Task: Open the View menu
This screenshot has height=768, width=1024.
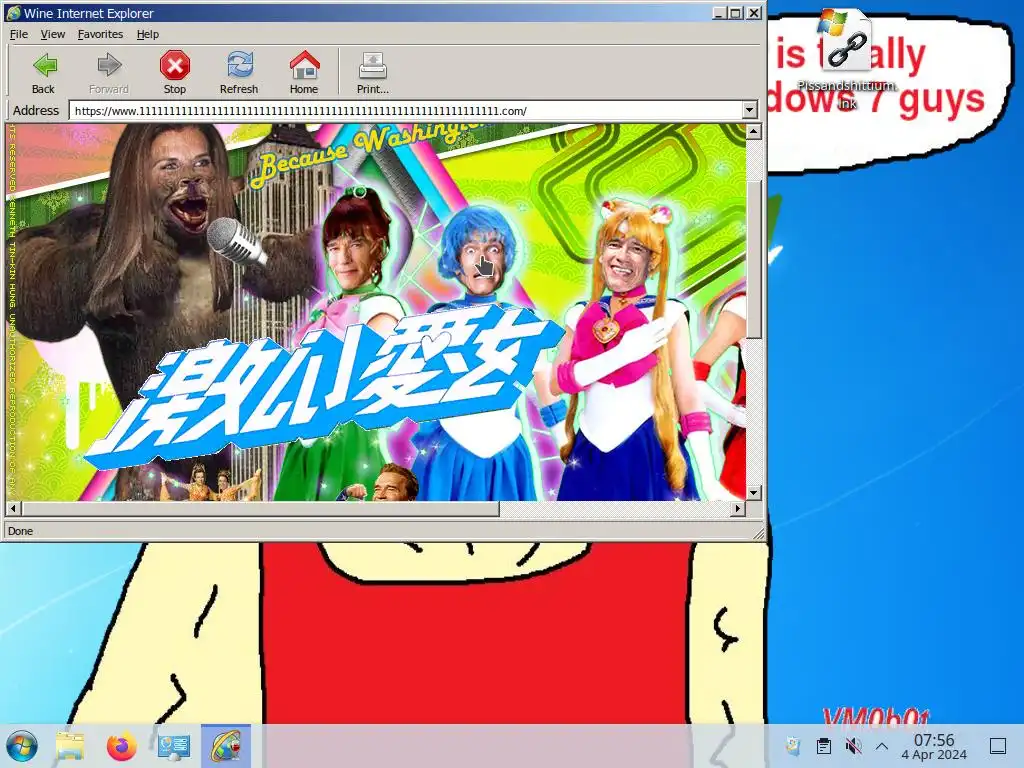Action: [52, 34]
